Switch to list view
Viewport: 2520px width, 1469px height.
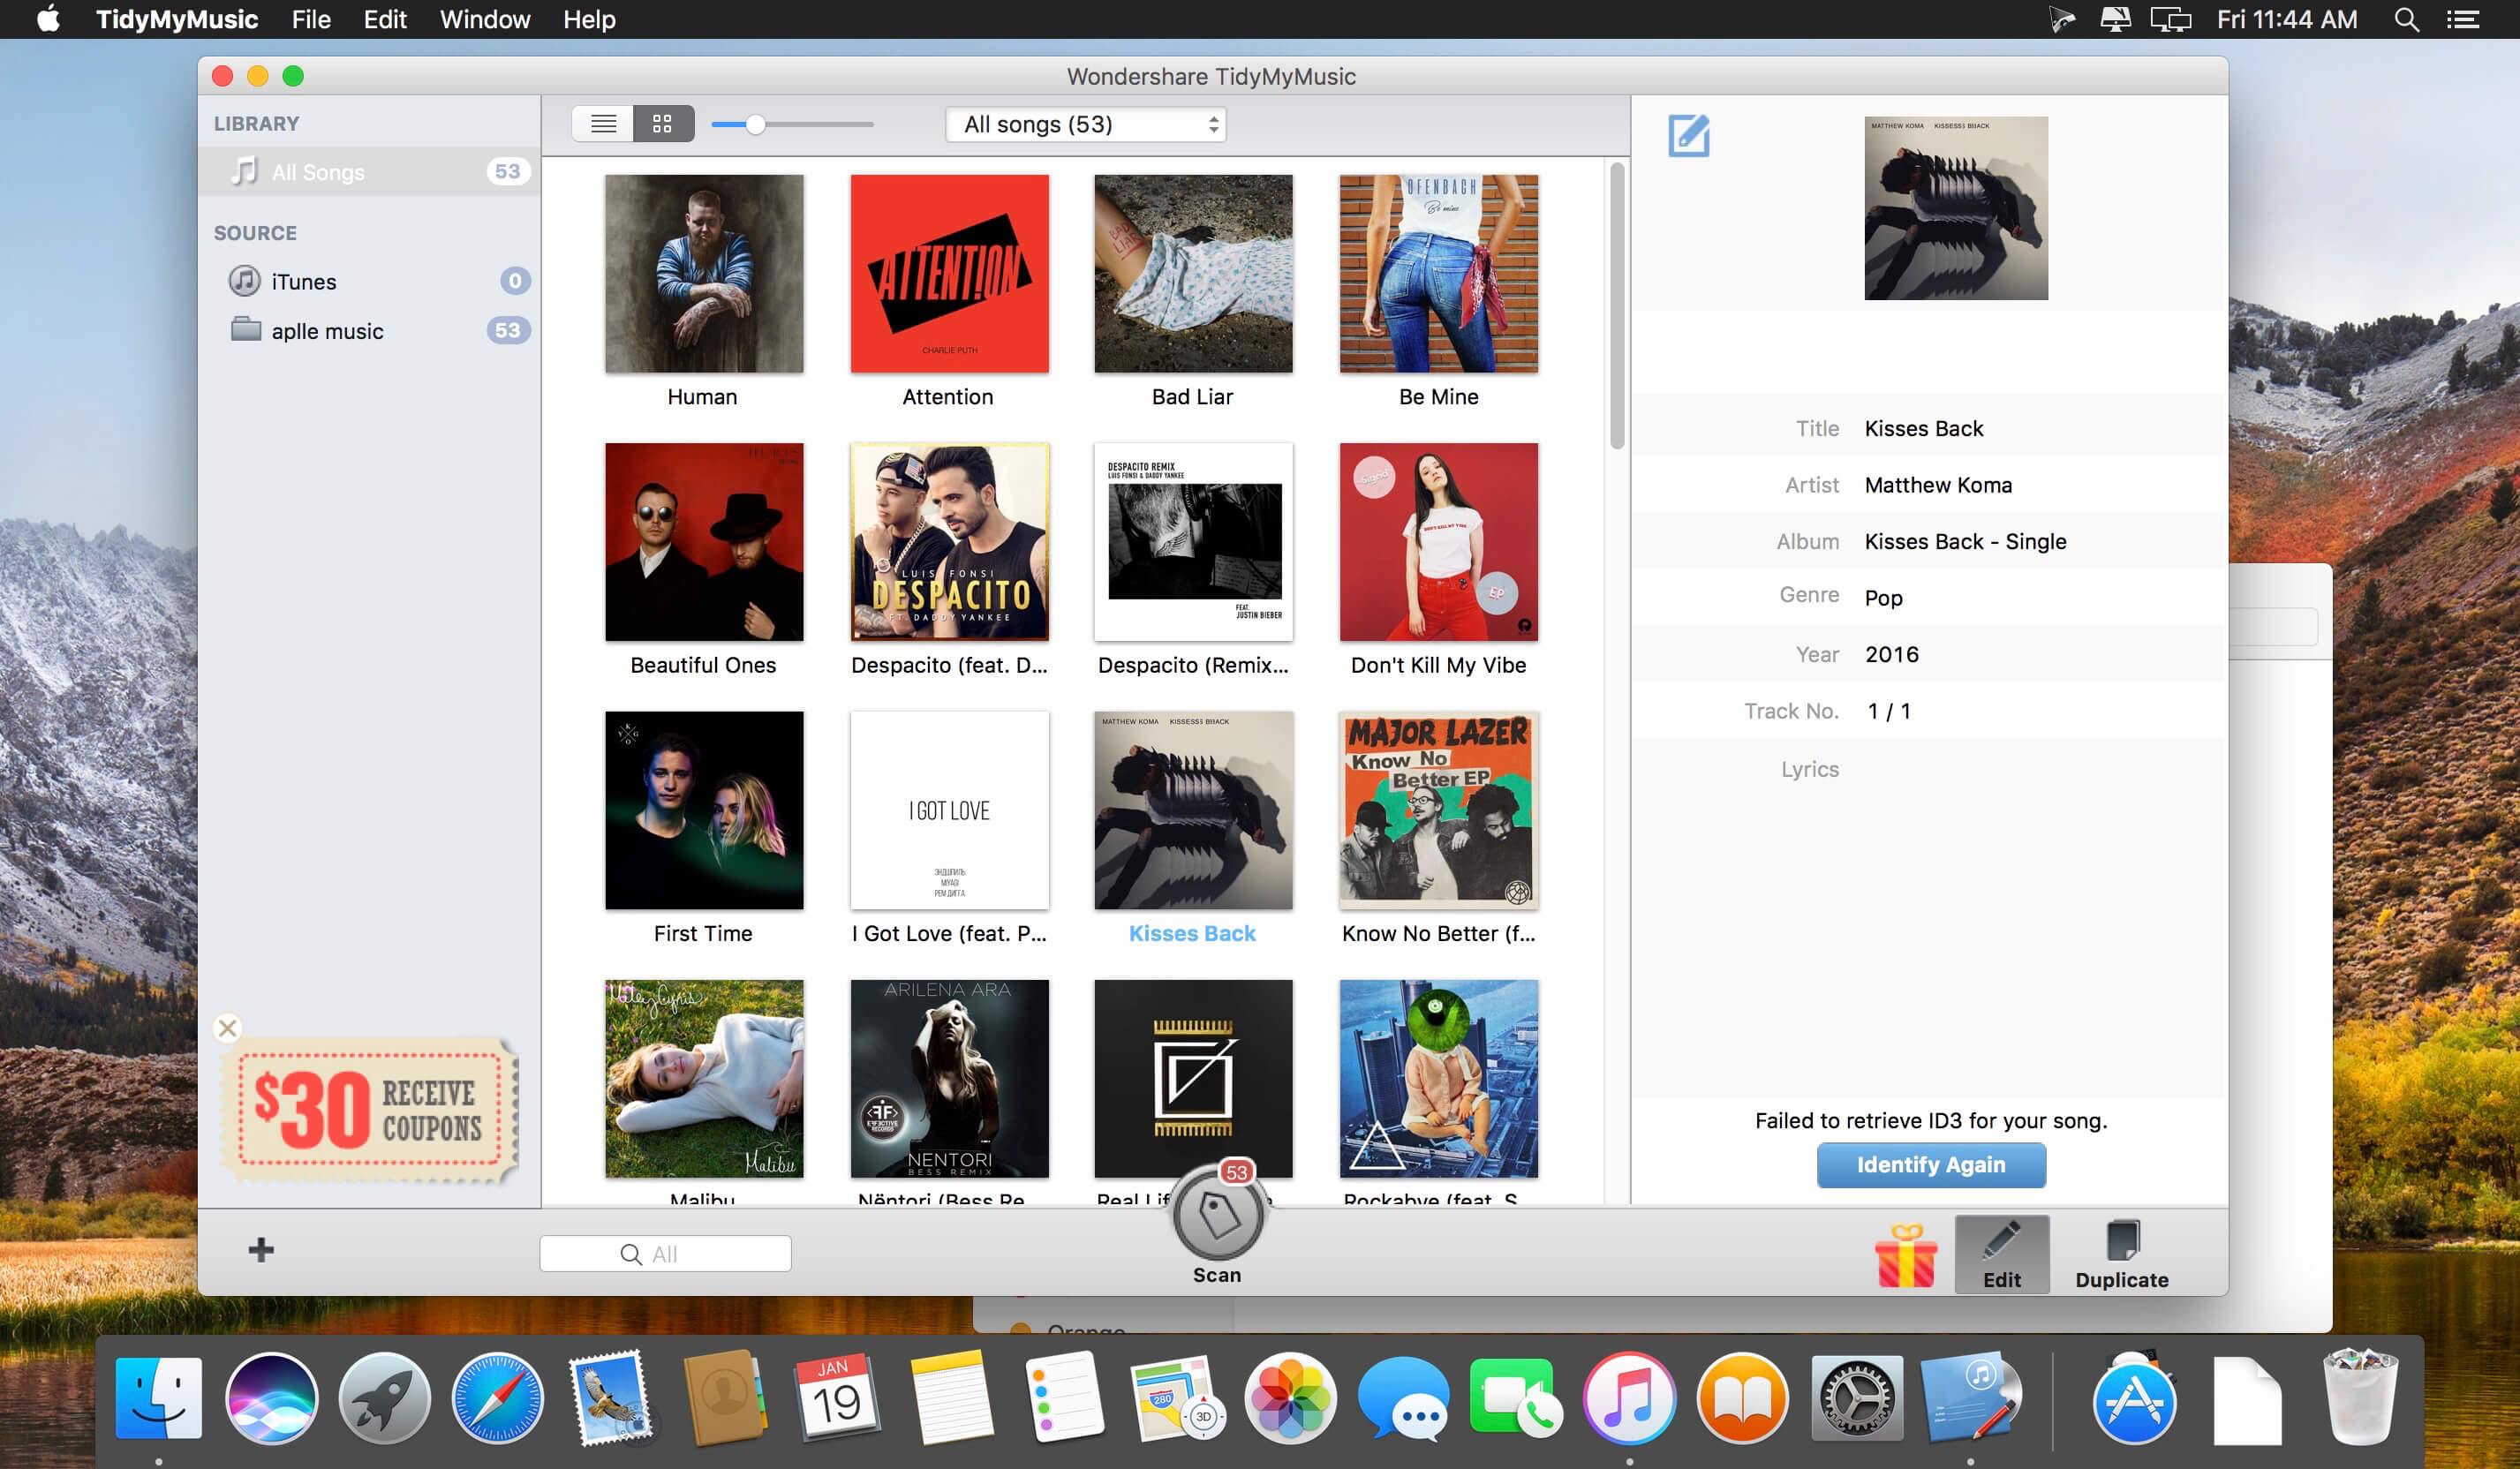(x=603, y=124)
